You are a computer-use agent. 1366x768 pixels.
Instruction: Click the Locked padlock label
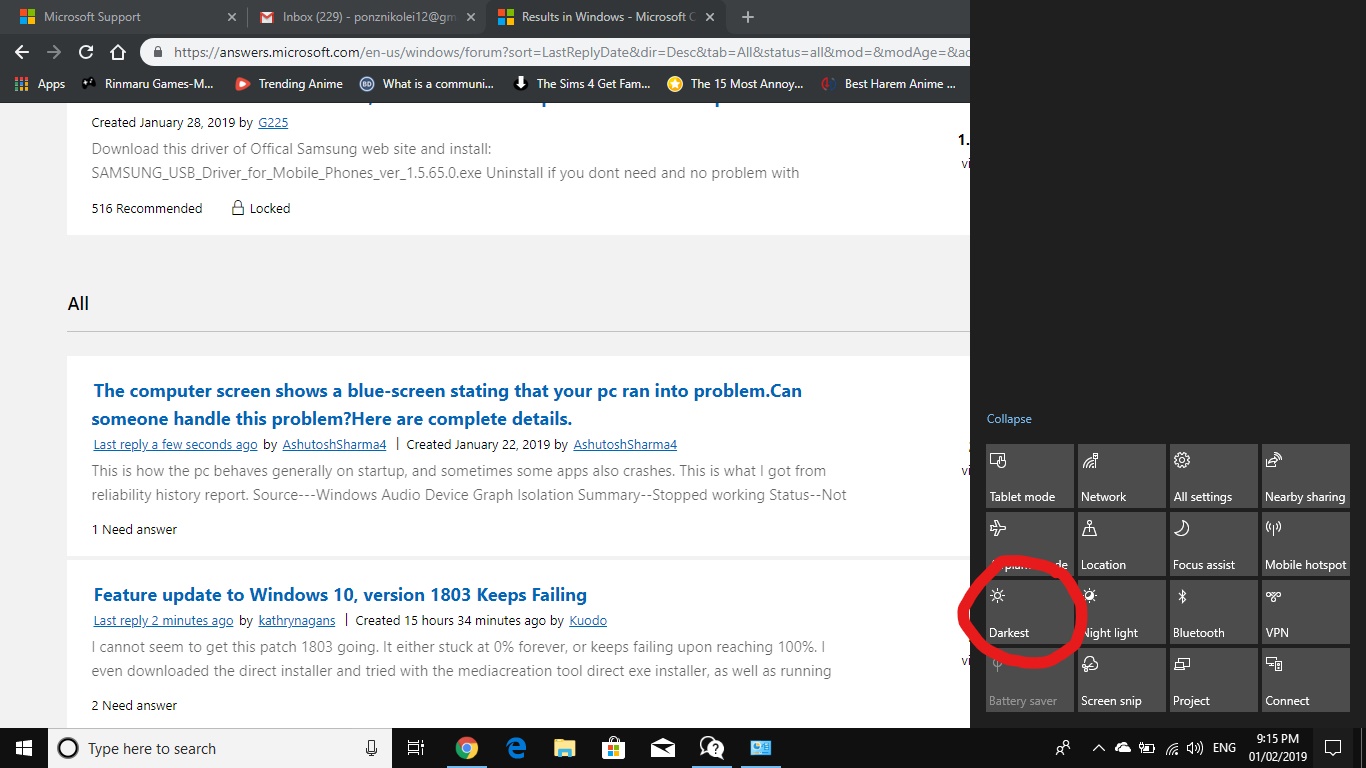point(261,208)
